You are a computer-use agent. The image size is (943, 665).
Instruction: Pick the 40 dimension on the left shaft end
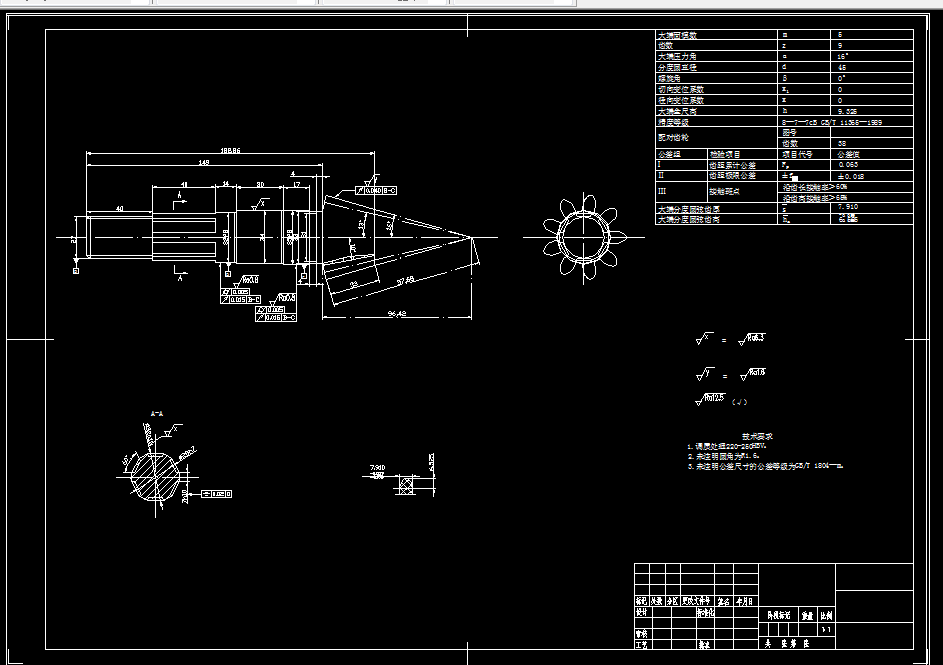(120, 209)
